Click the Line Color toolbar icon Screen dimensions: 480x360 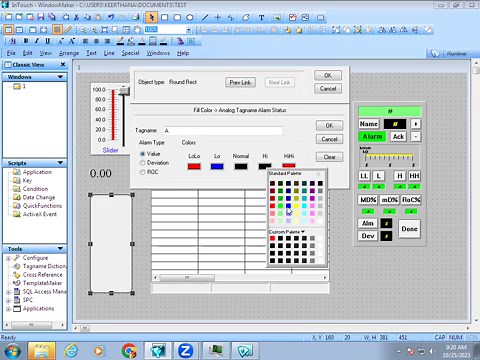(120, 41)
